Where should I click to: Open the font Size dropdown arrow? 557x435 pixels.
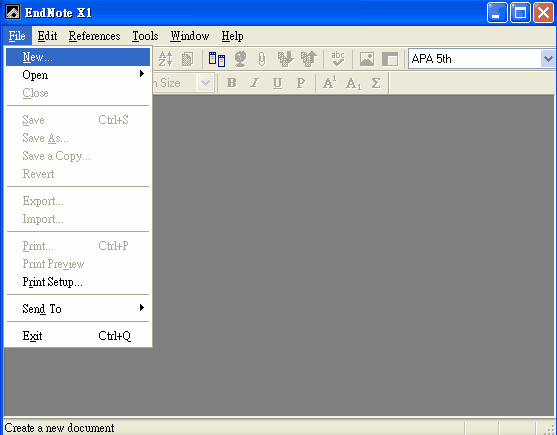205,83
